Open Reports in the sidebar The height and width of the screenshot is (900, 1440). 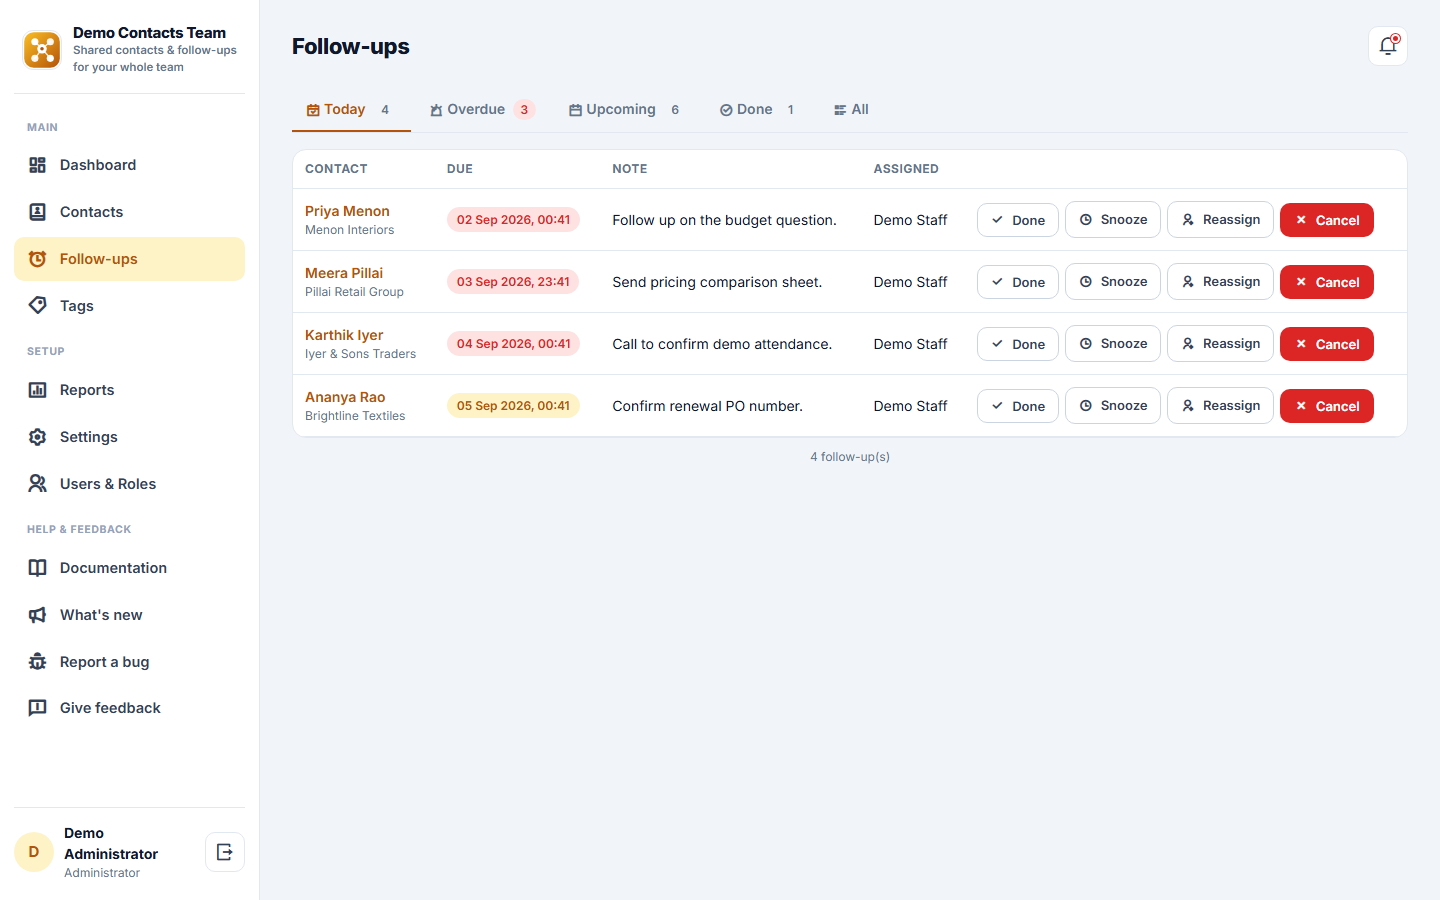coord(129,390)
